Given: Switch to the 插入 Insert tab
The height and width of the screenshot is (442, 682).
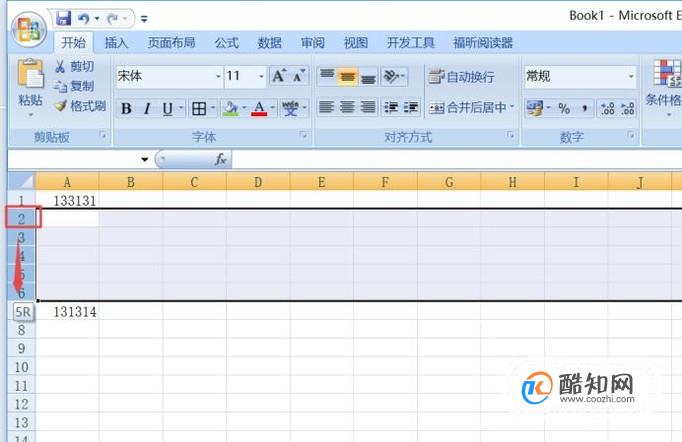Looking at the screenshot, I should (116, 43).
